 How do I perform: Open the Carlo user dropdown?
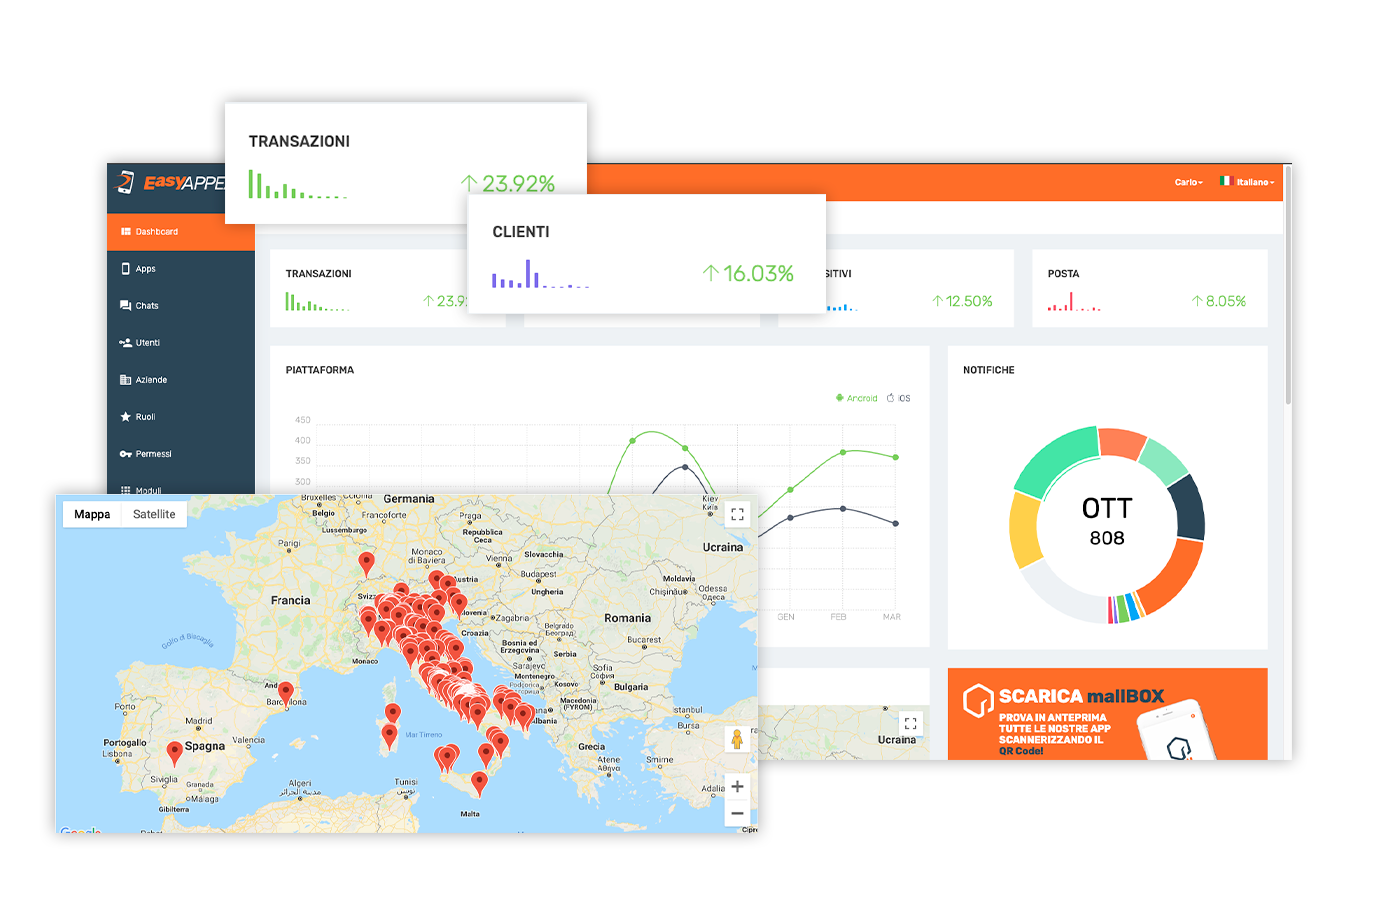coord(1189,182)
